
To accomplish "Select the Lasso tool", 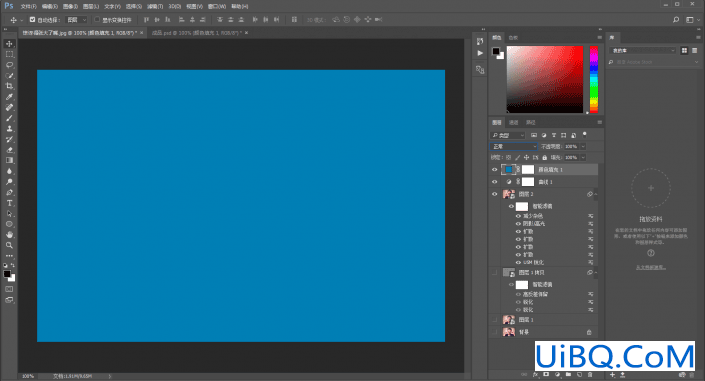I will click(x=9, y=65).
